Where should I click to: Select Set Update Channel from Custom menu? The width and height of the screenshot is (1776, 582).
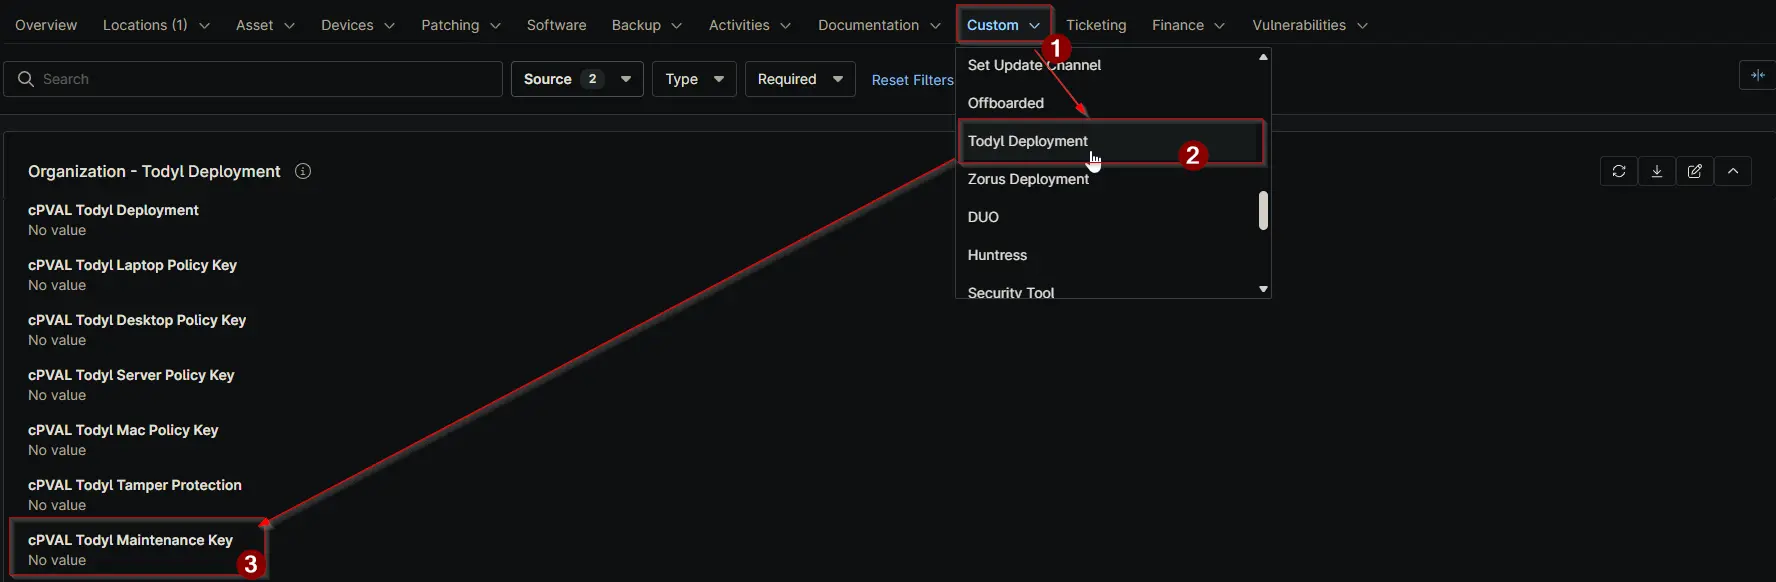(1106, 65)
